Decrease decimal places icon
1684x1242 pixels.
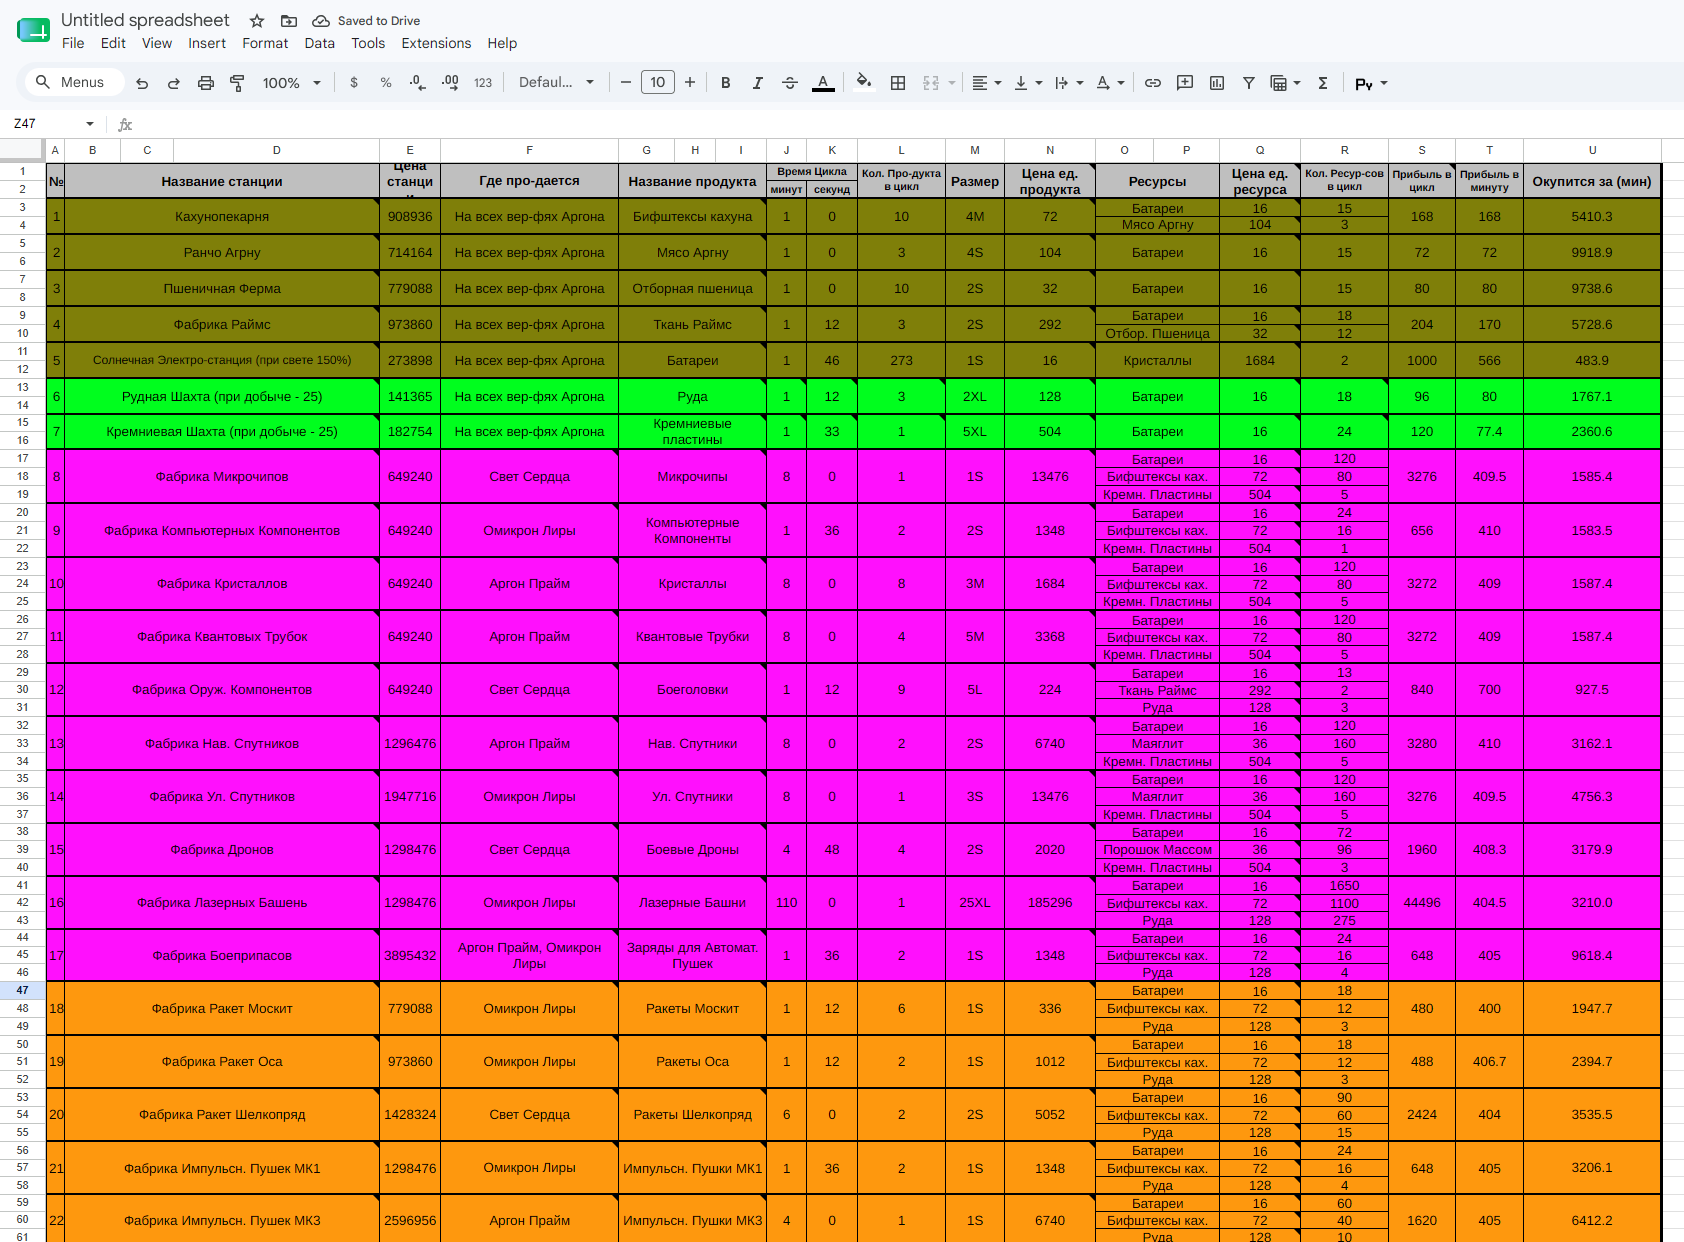point(418,83)
